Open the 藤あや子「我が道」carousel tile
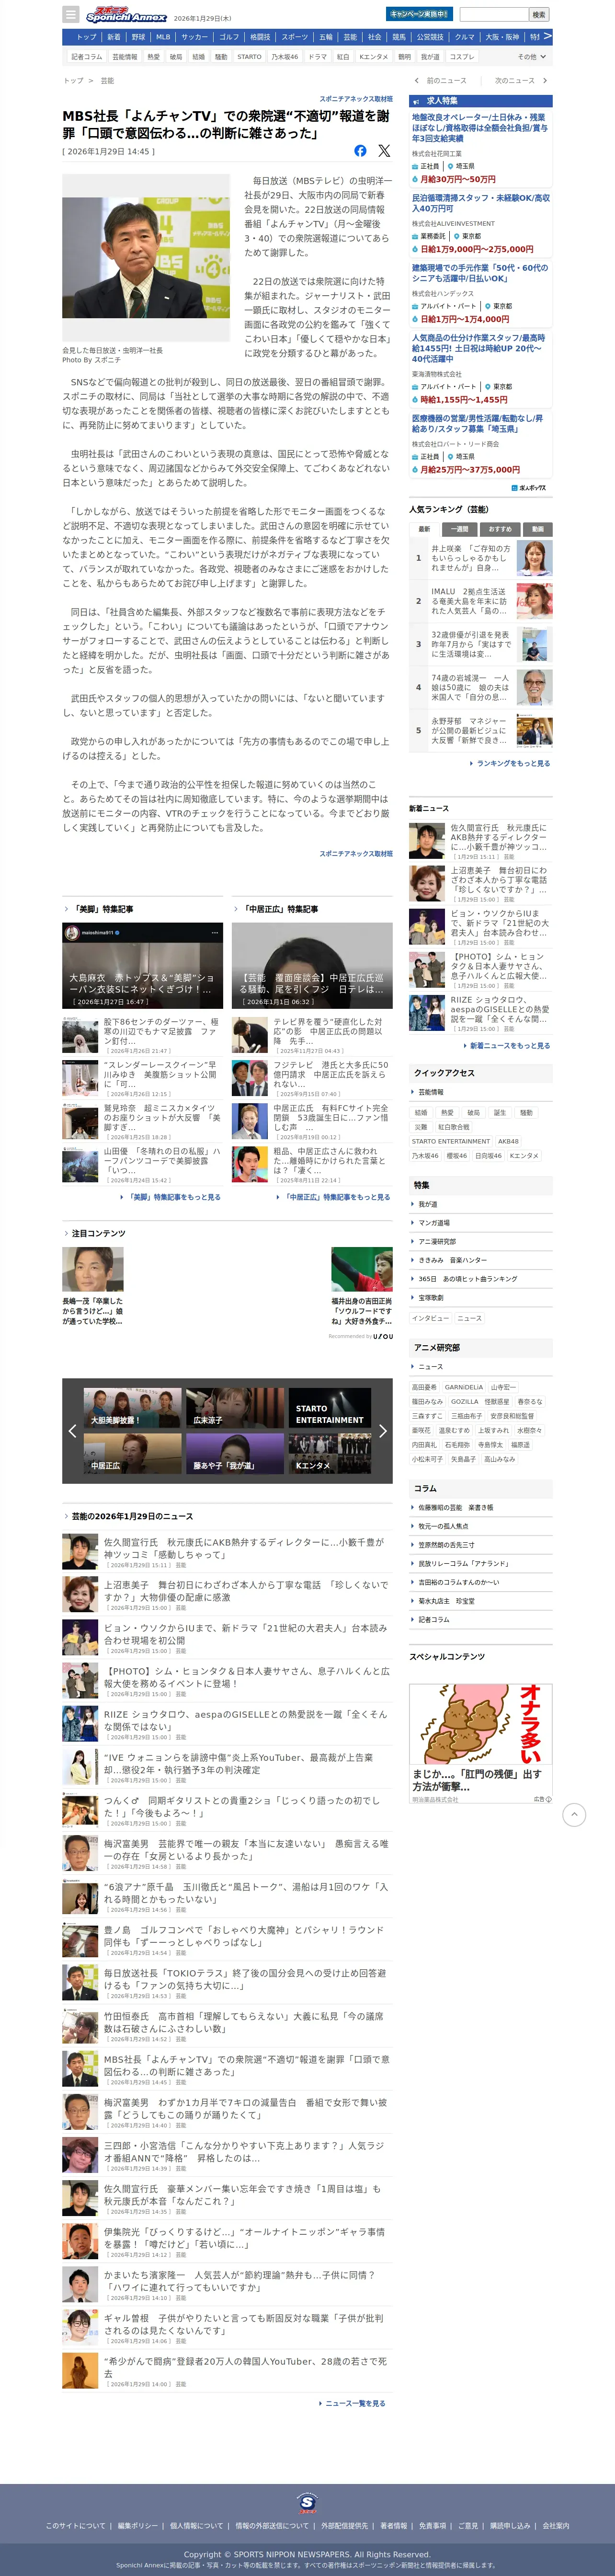The height and width of the screenshot is (2576, 615). pos(235,1453)
